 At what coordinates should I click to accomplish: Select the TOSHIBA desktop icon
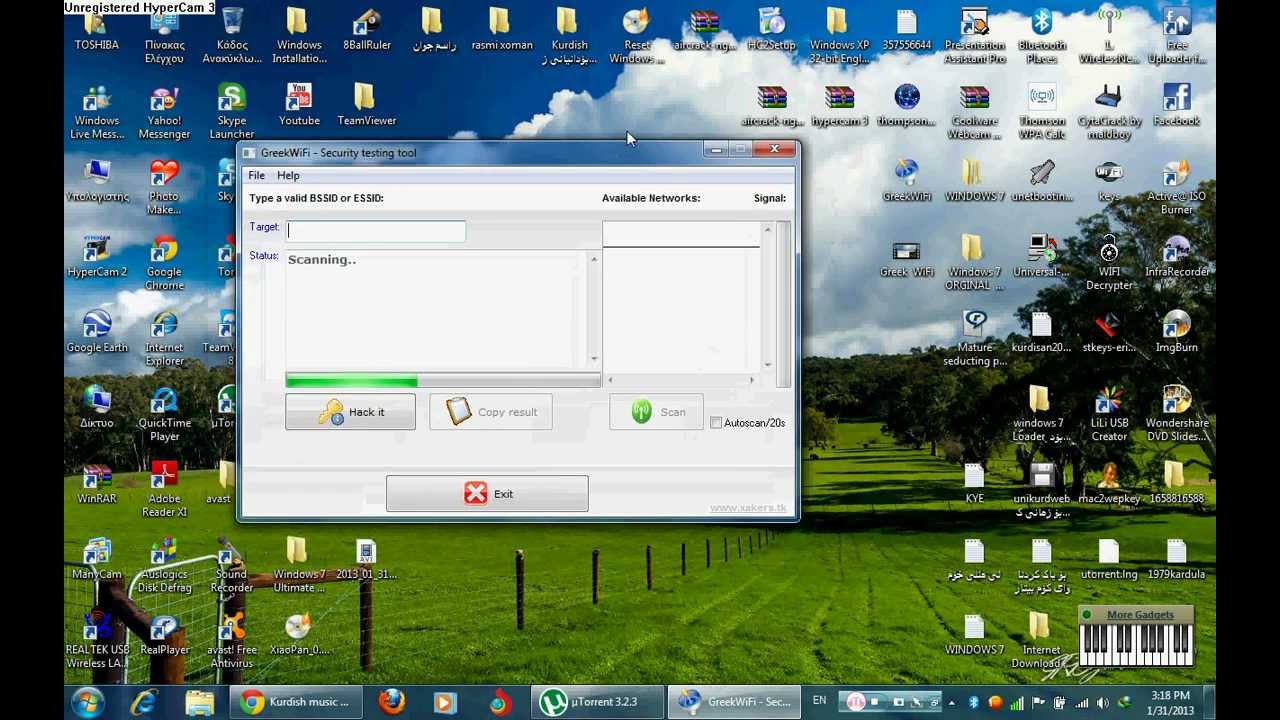tap(97, 30)
